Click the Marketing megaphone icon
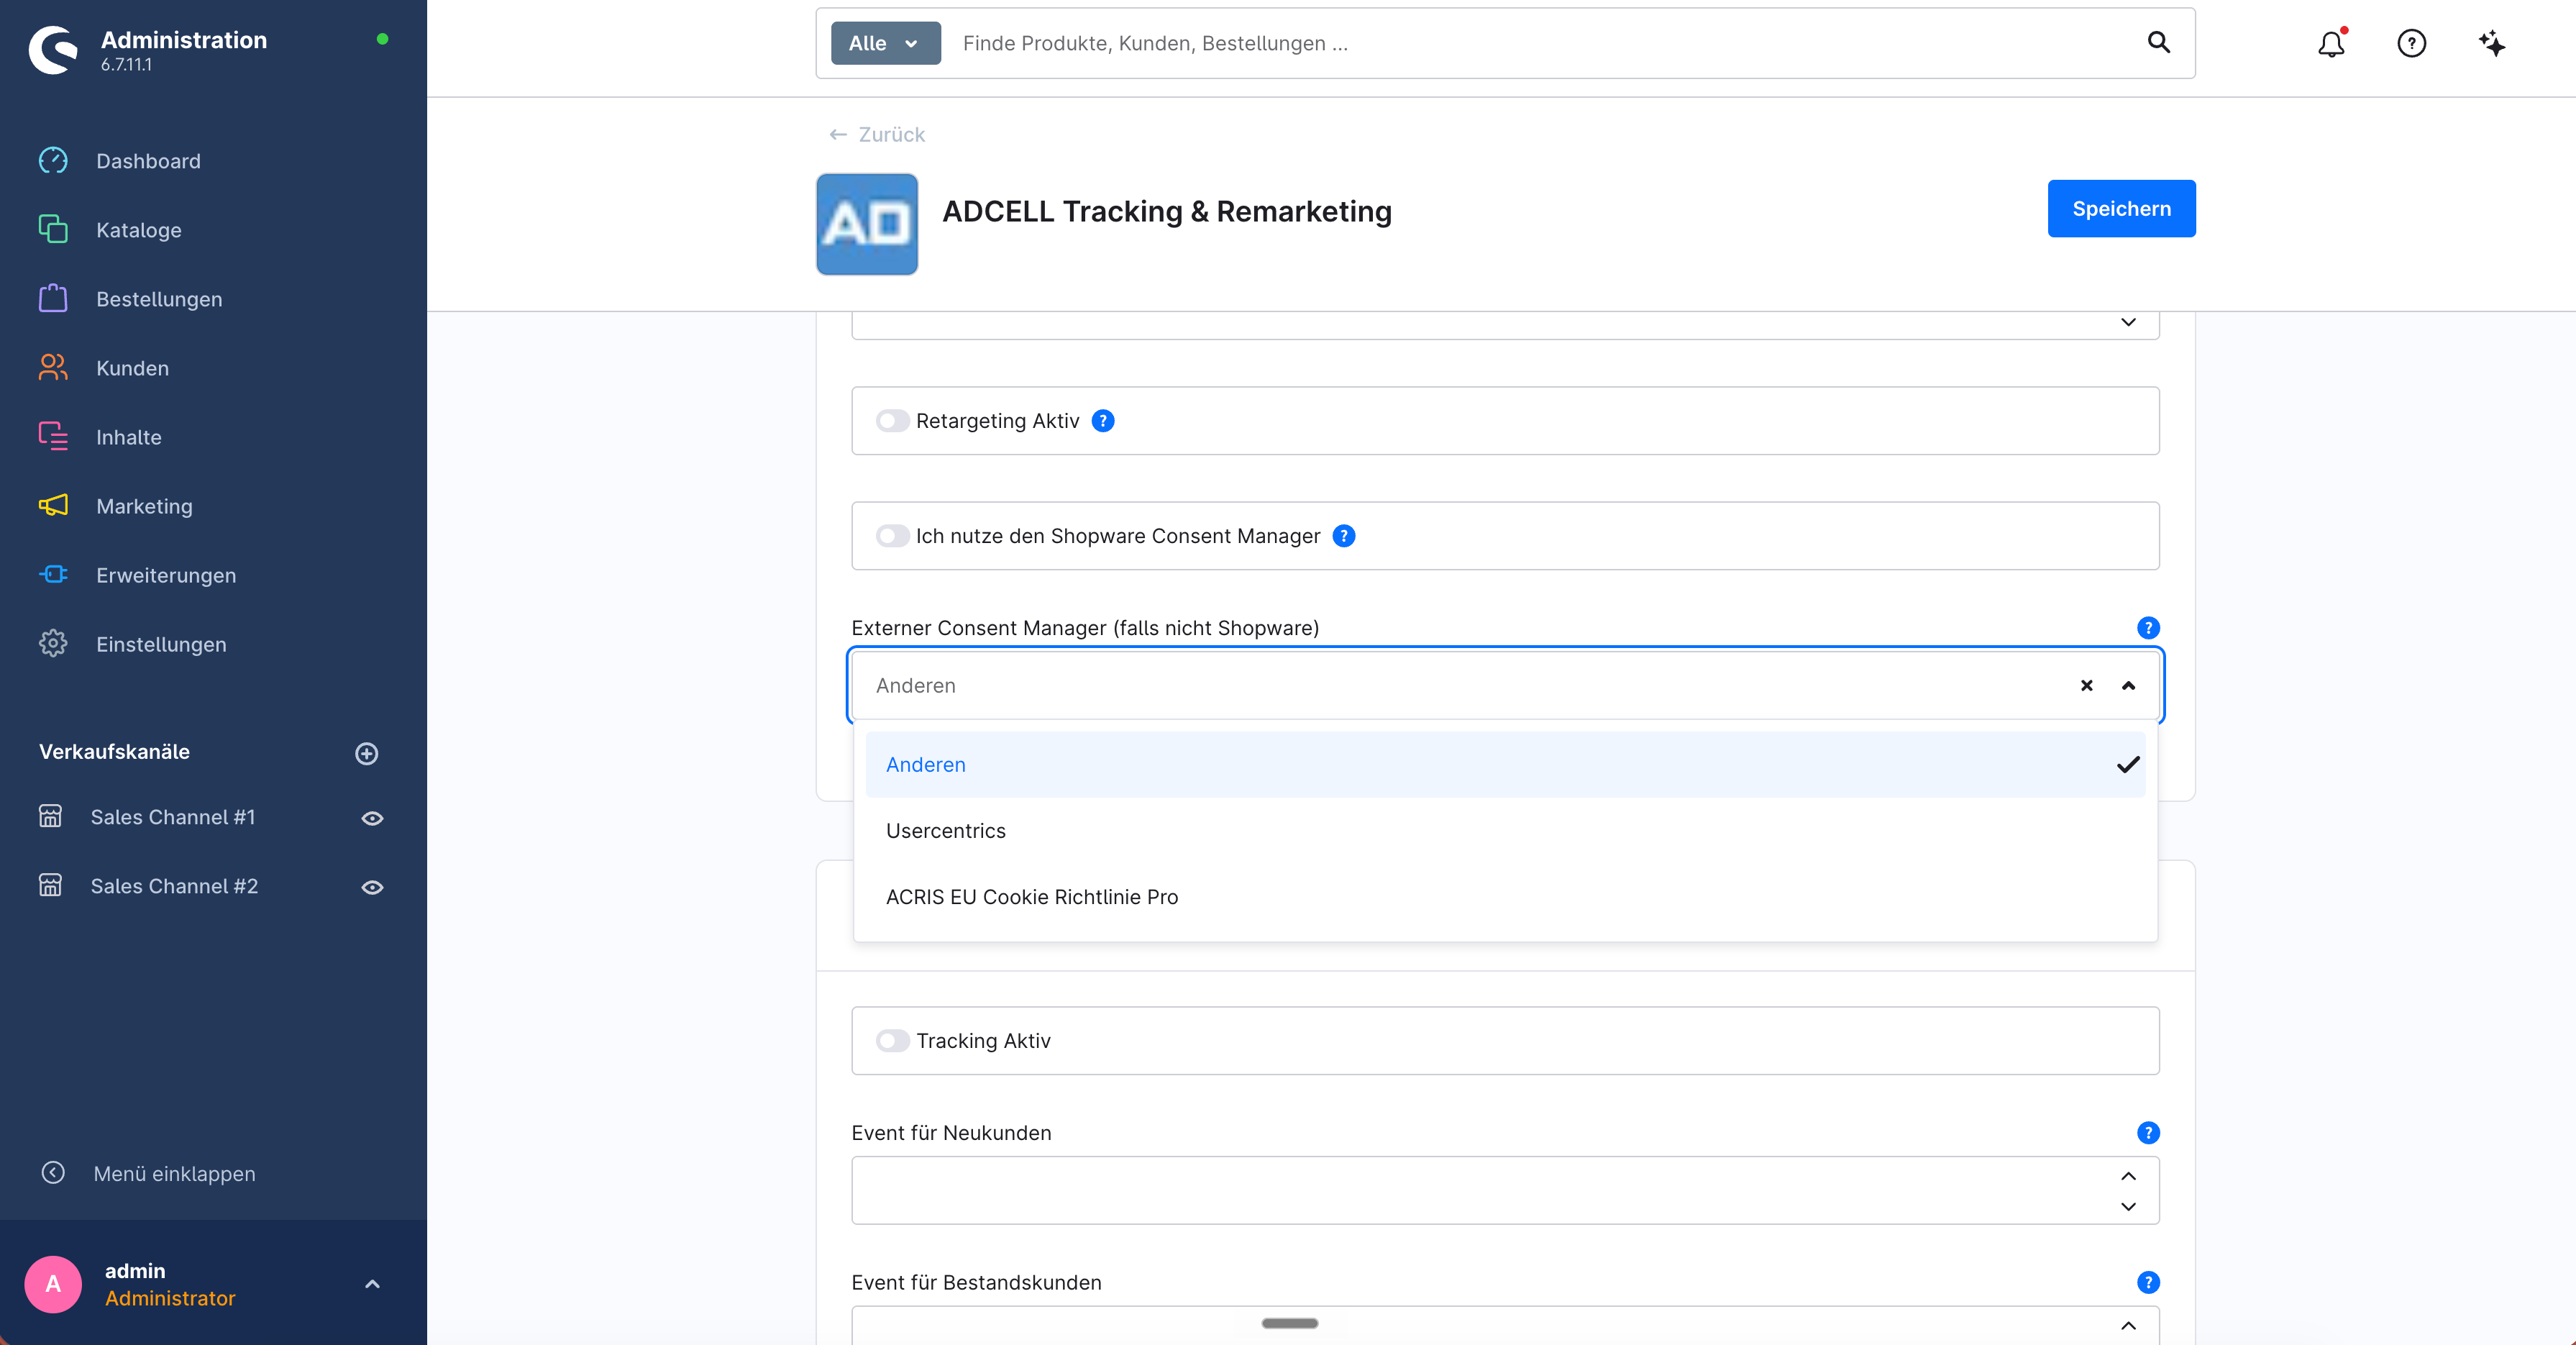2576x1345 pixels. [53, 506]
